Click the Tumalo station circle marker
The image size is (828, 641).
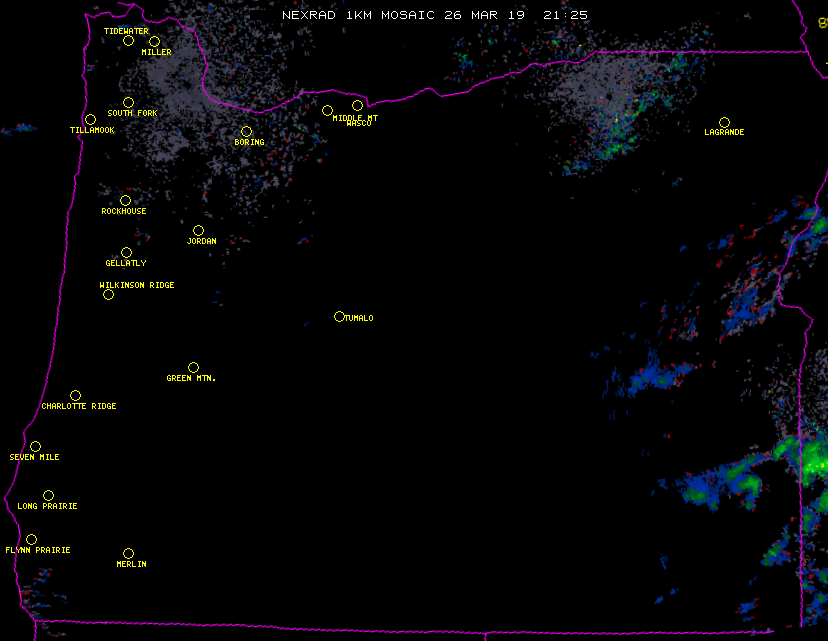[x=339, y=317]
